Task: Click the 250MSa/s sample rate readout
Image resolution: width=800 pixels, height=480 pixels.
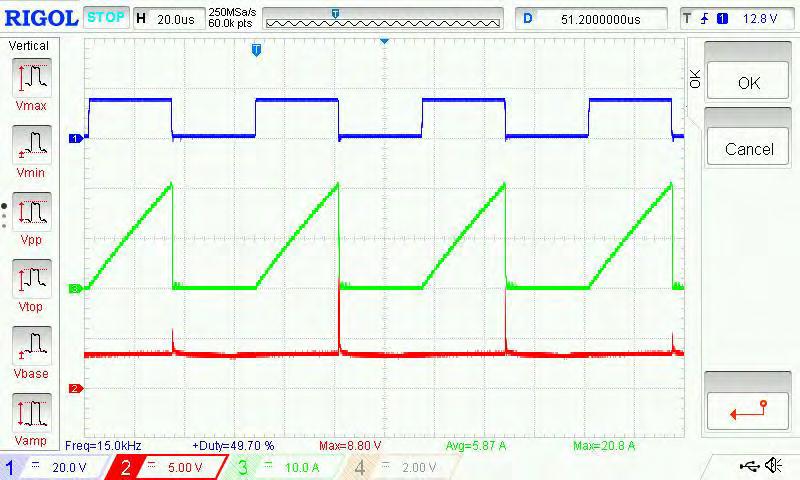Action: click(x=232, y=12)
